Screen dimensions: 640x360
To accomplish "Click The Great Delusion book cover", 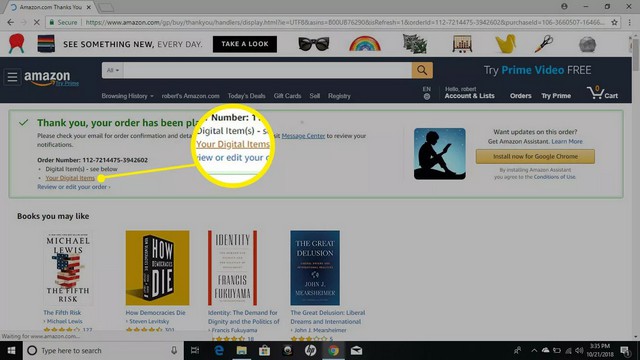I will coord(315,268).
